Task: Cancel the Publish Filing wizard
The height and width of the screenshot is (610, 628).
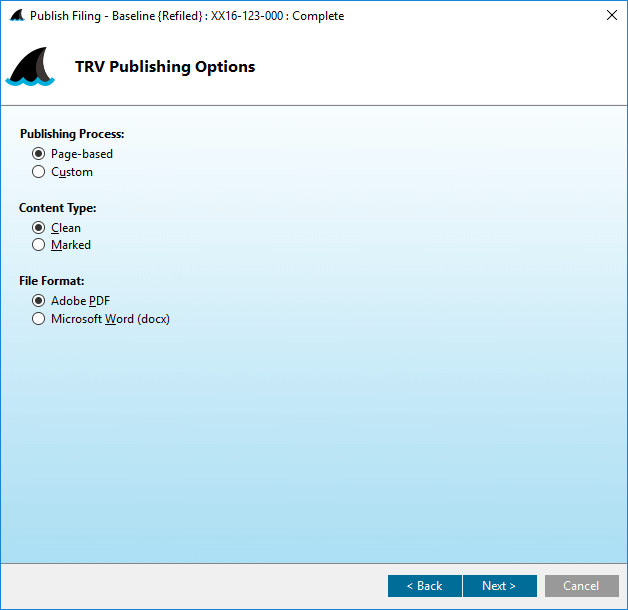Action: tap(582, 586)
